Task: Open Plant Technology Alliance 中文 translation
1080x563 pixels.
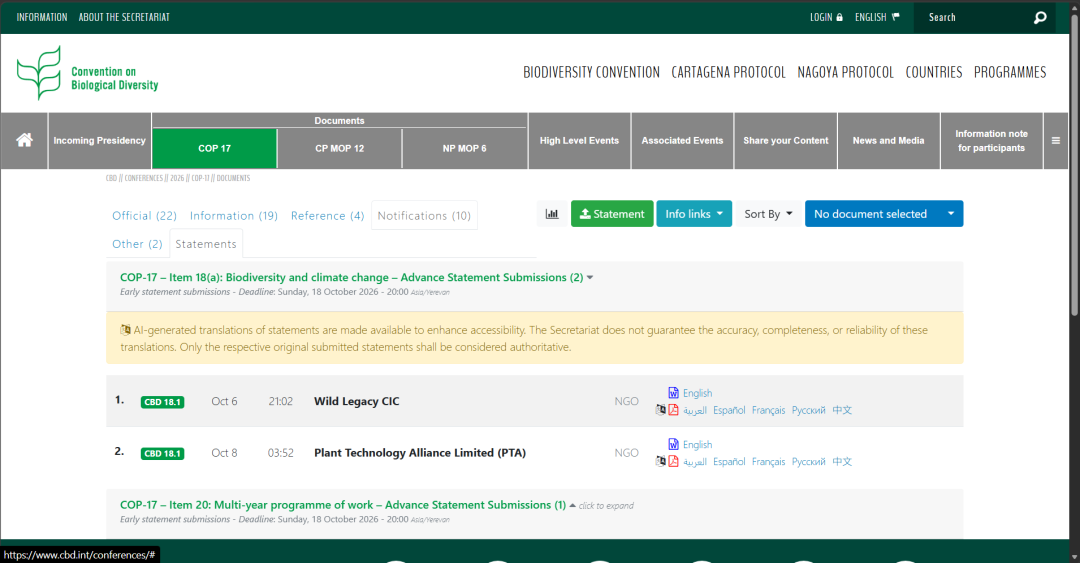Action: click(x=842, y=462)
